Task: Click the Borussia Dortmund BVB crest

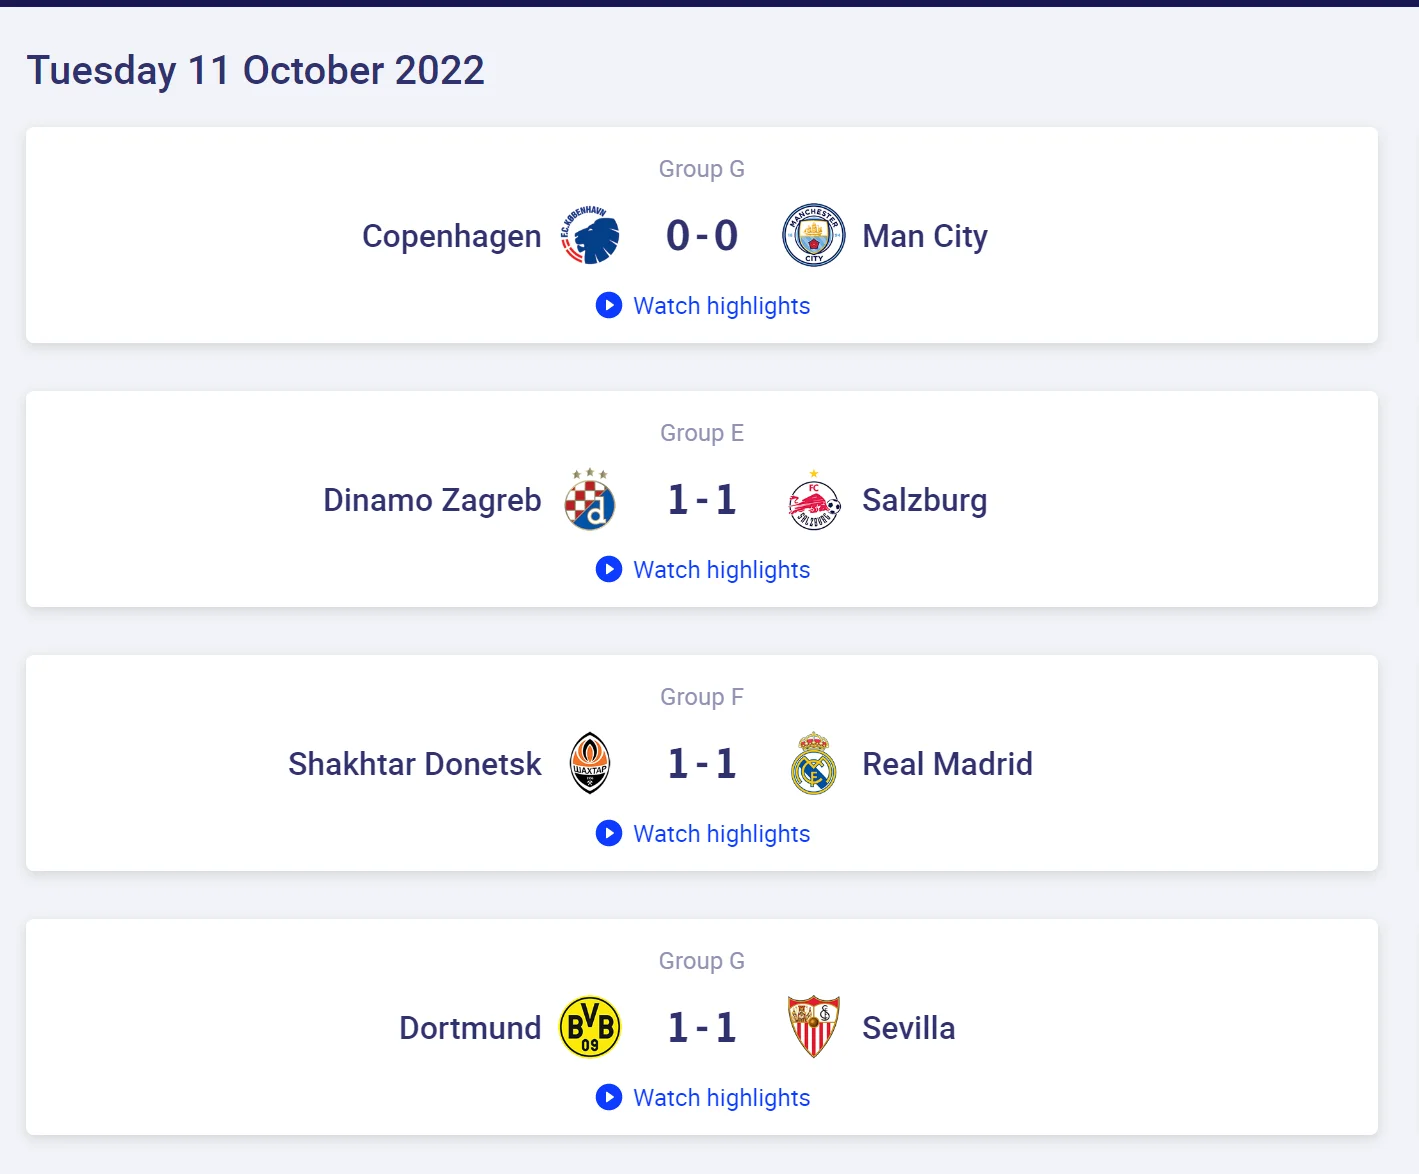Action: coord(590,1028)
